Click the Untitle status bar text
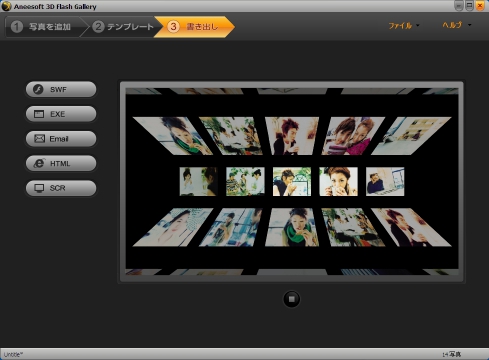Viewport: 489px width, 360px height. click(13, 355)
